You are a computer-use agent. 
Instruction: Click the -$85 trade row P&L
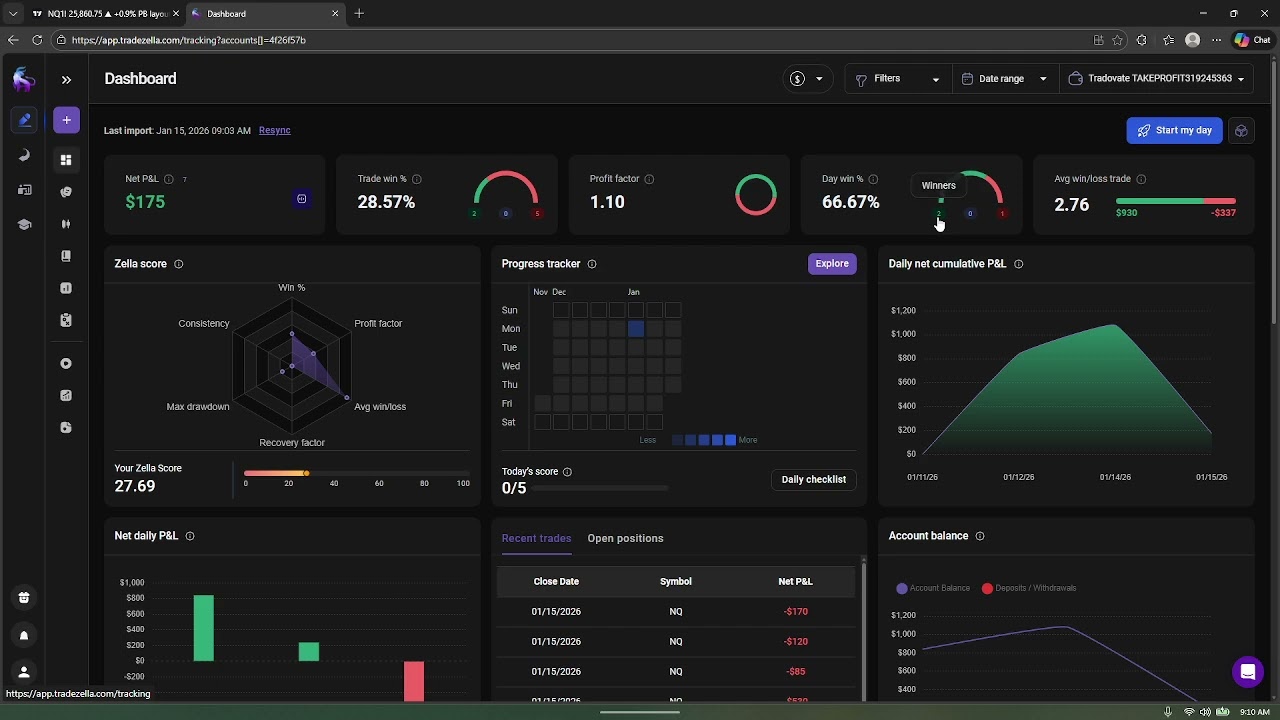point(796,671)
